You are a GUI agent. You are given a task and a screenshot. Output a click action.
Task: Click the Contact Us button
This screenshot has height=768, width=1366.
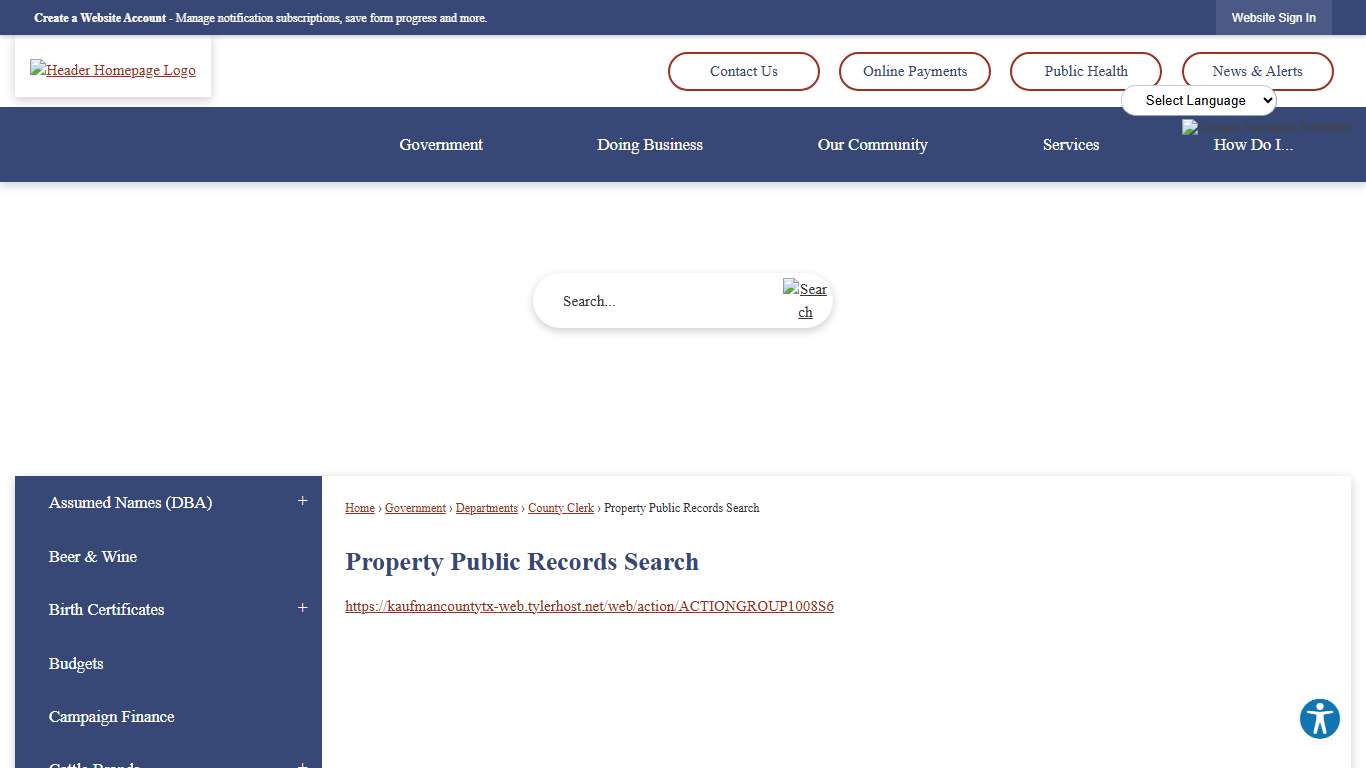[743, 71]
